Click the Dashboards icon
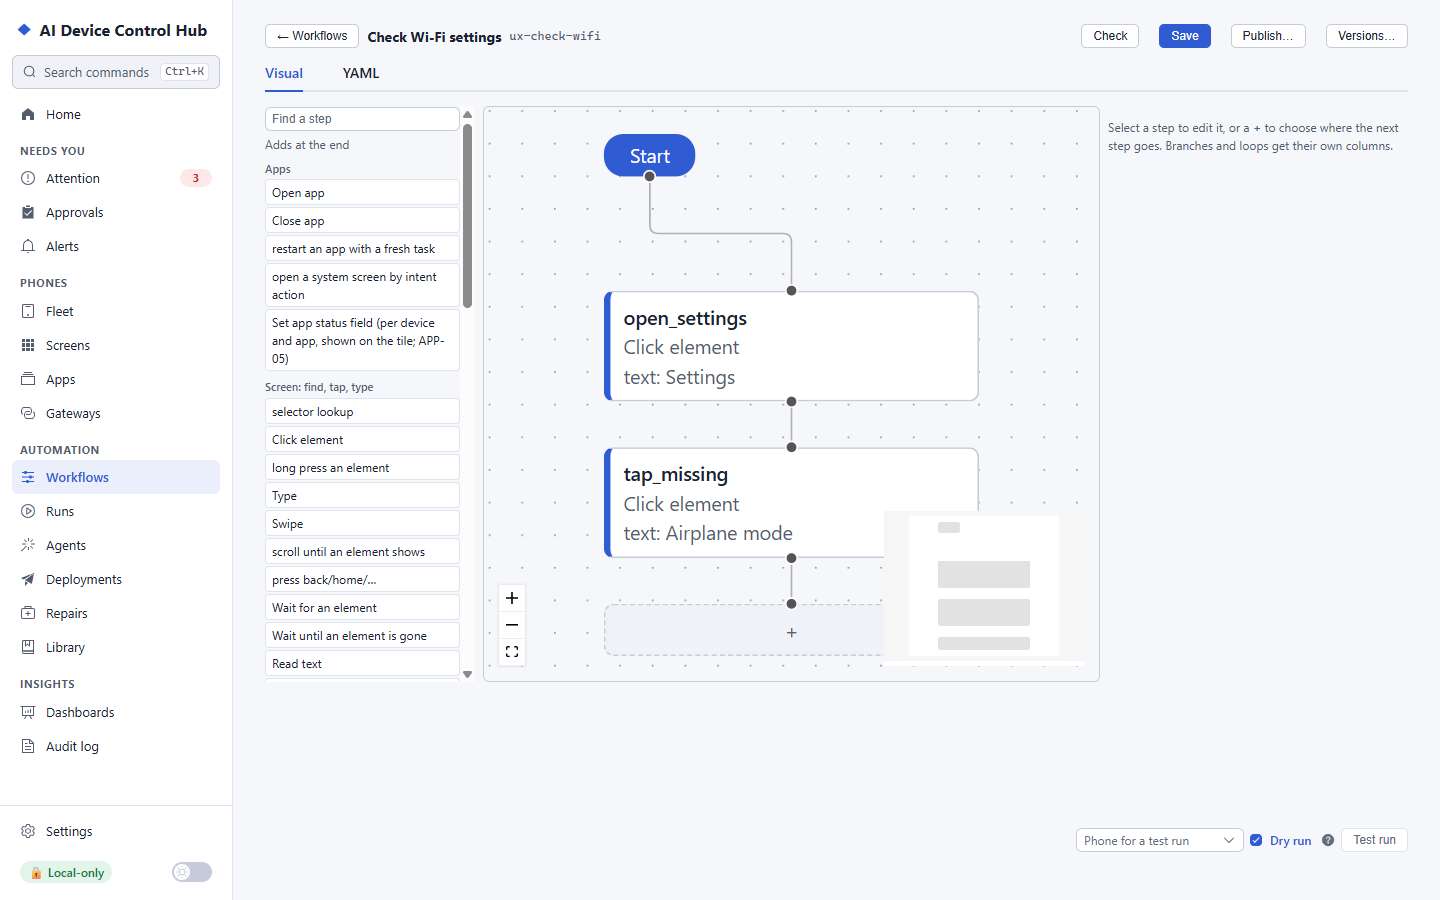Viewport: 1440px width, 900px height. coord(28,713)
